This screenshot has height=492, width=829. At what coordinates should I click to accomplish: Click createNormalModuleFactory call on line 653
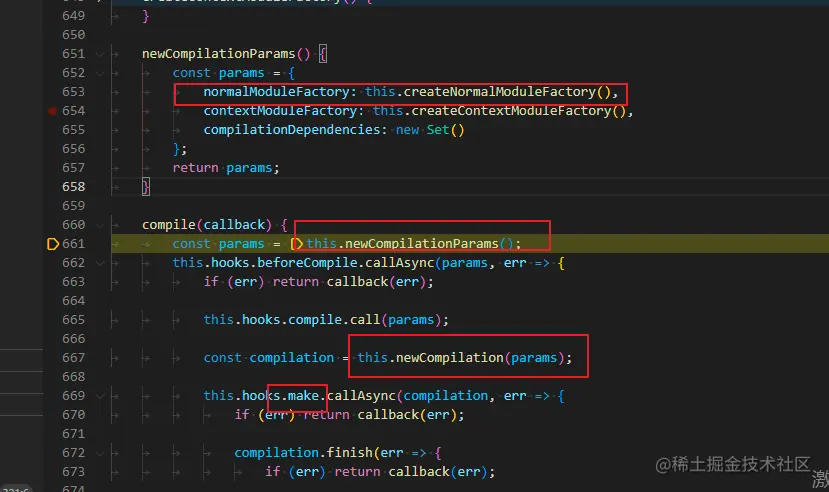[500, 92]
